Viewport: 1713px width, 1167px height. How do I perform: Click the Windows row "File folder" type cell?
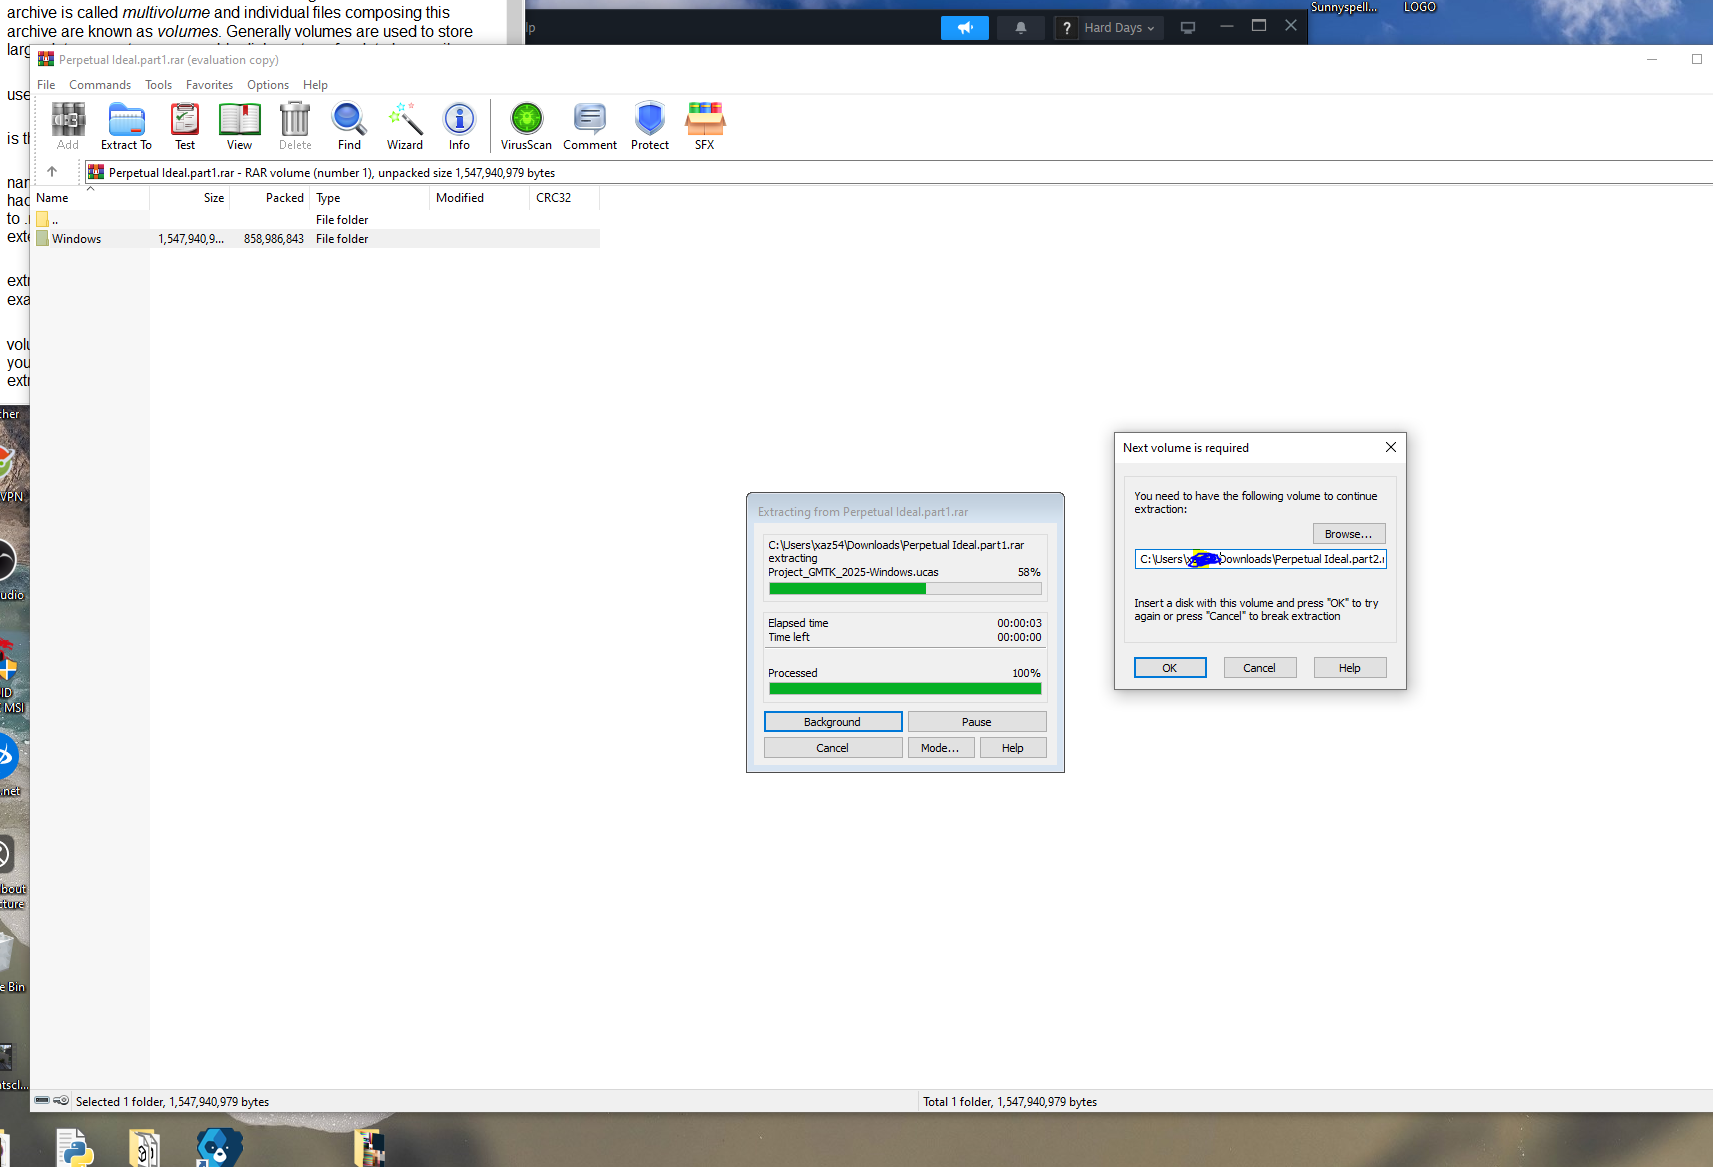pos(342,239)
